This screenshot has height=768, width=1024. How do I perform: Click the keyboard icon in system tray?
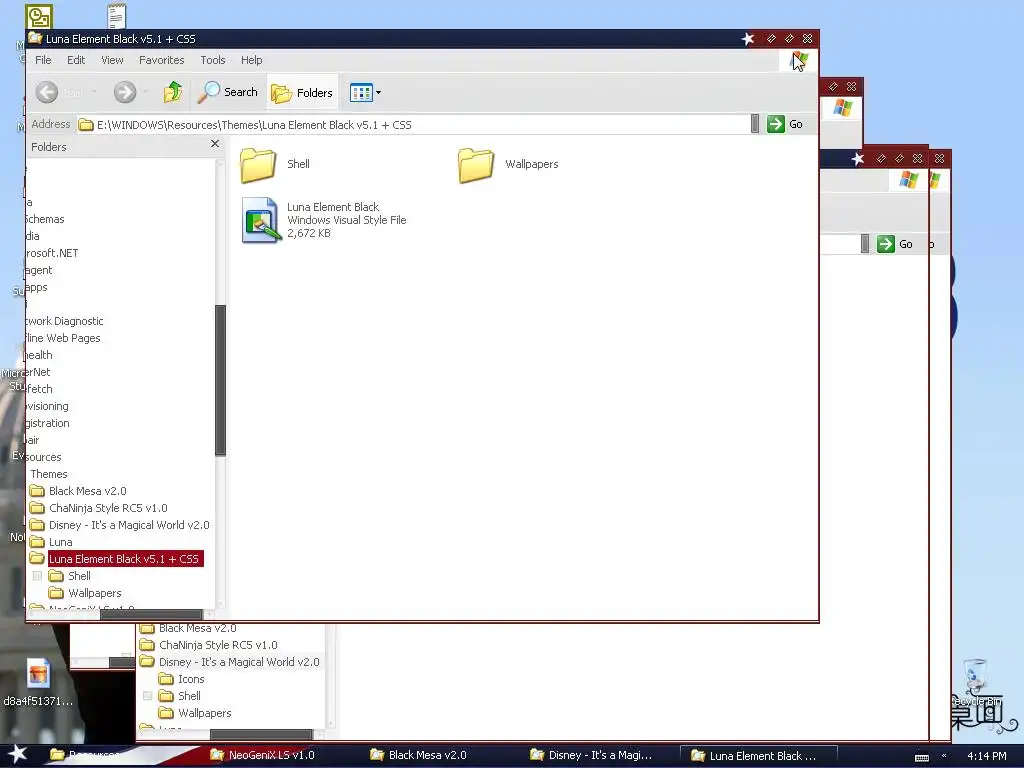click(921, 756)
